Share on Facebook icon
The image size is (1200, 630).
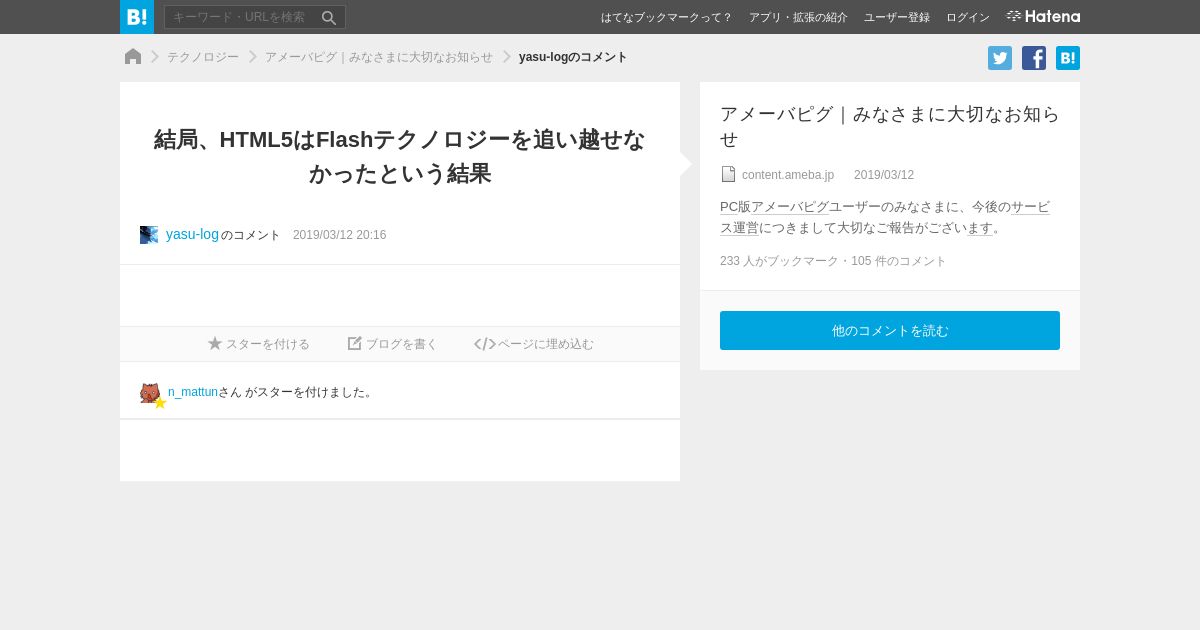point(1034,58)
